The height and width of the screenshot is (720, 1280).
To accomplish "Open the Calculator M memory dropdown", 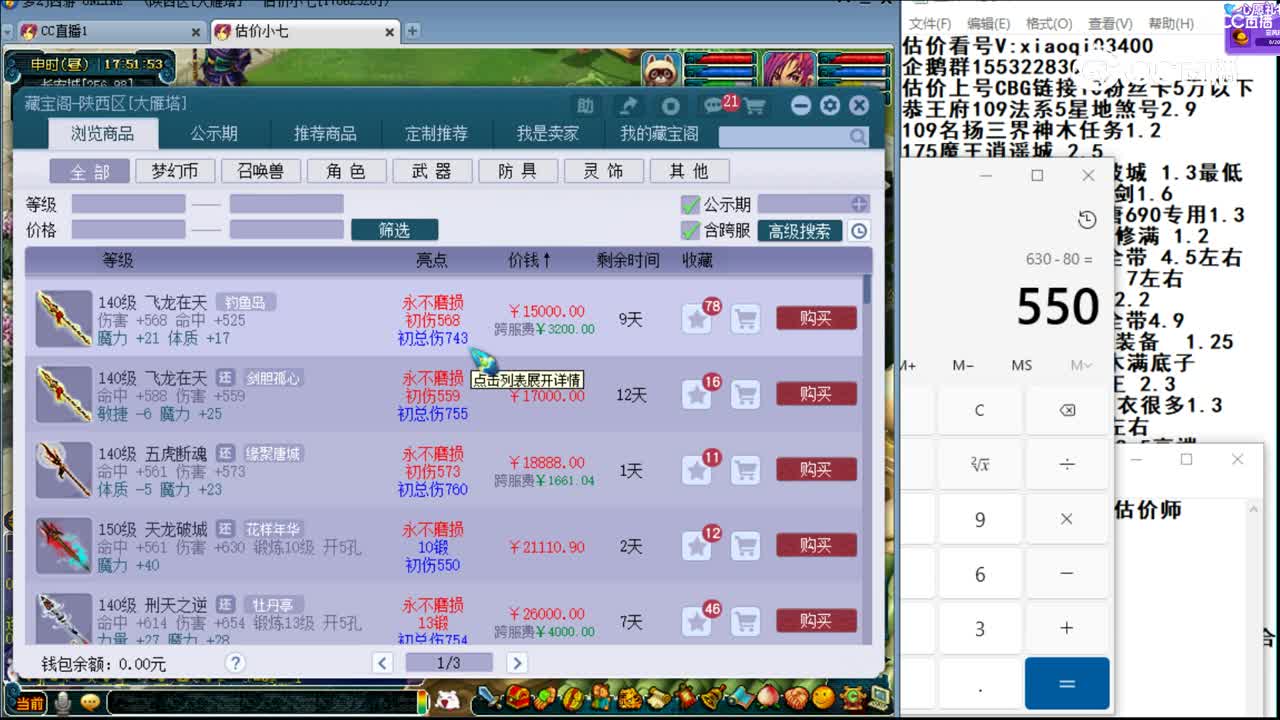I will (1081, 366).
